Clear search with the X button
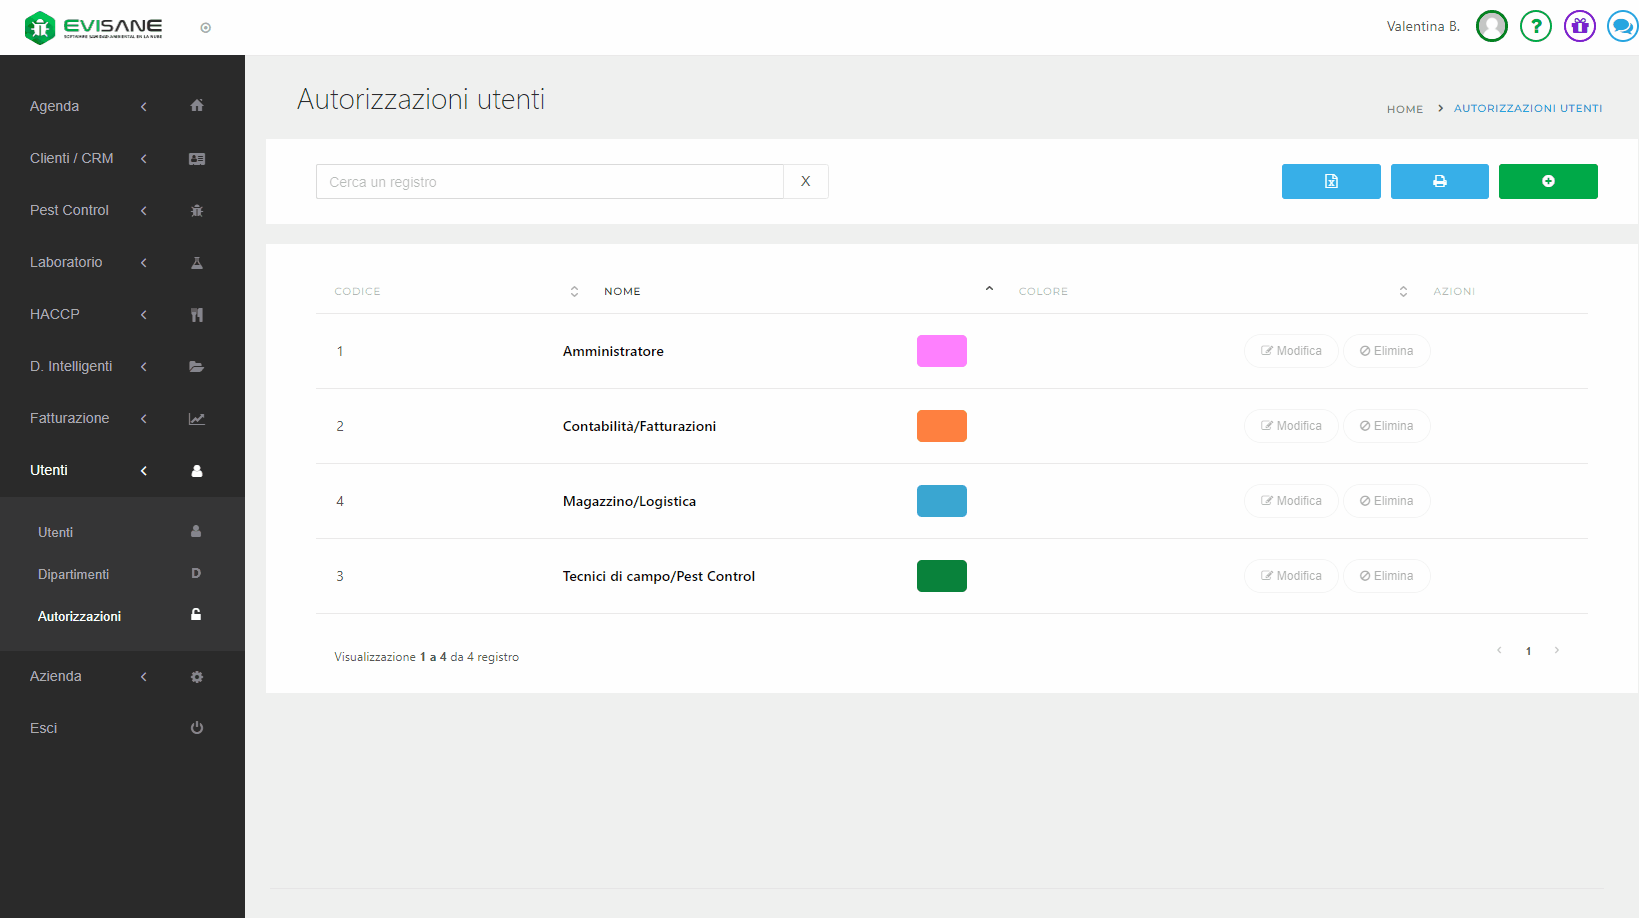 [x=805, y=181]
